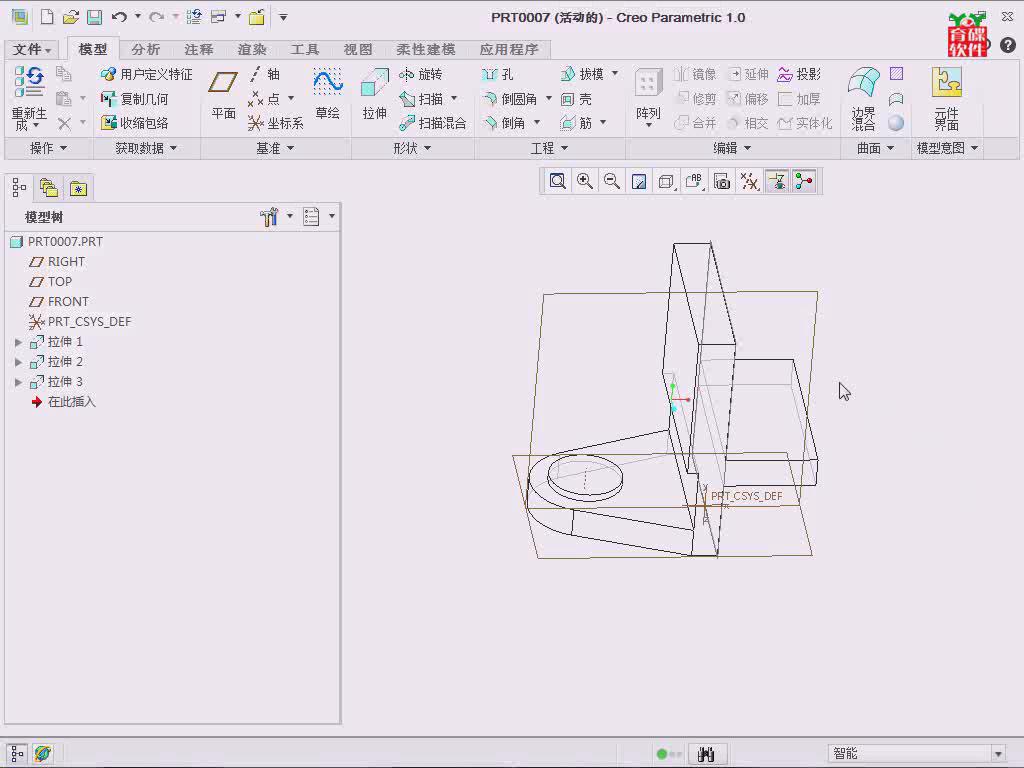Click the 用户定义特征 user-defined feature tool
Screen dimensions: 1024x768
click(146, 74)
